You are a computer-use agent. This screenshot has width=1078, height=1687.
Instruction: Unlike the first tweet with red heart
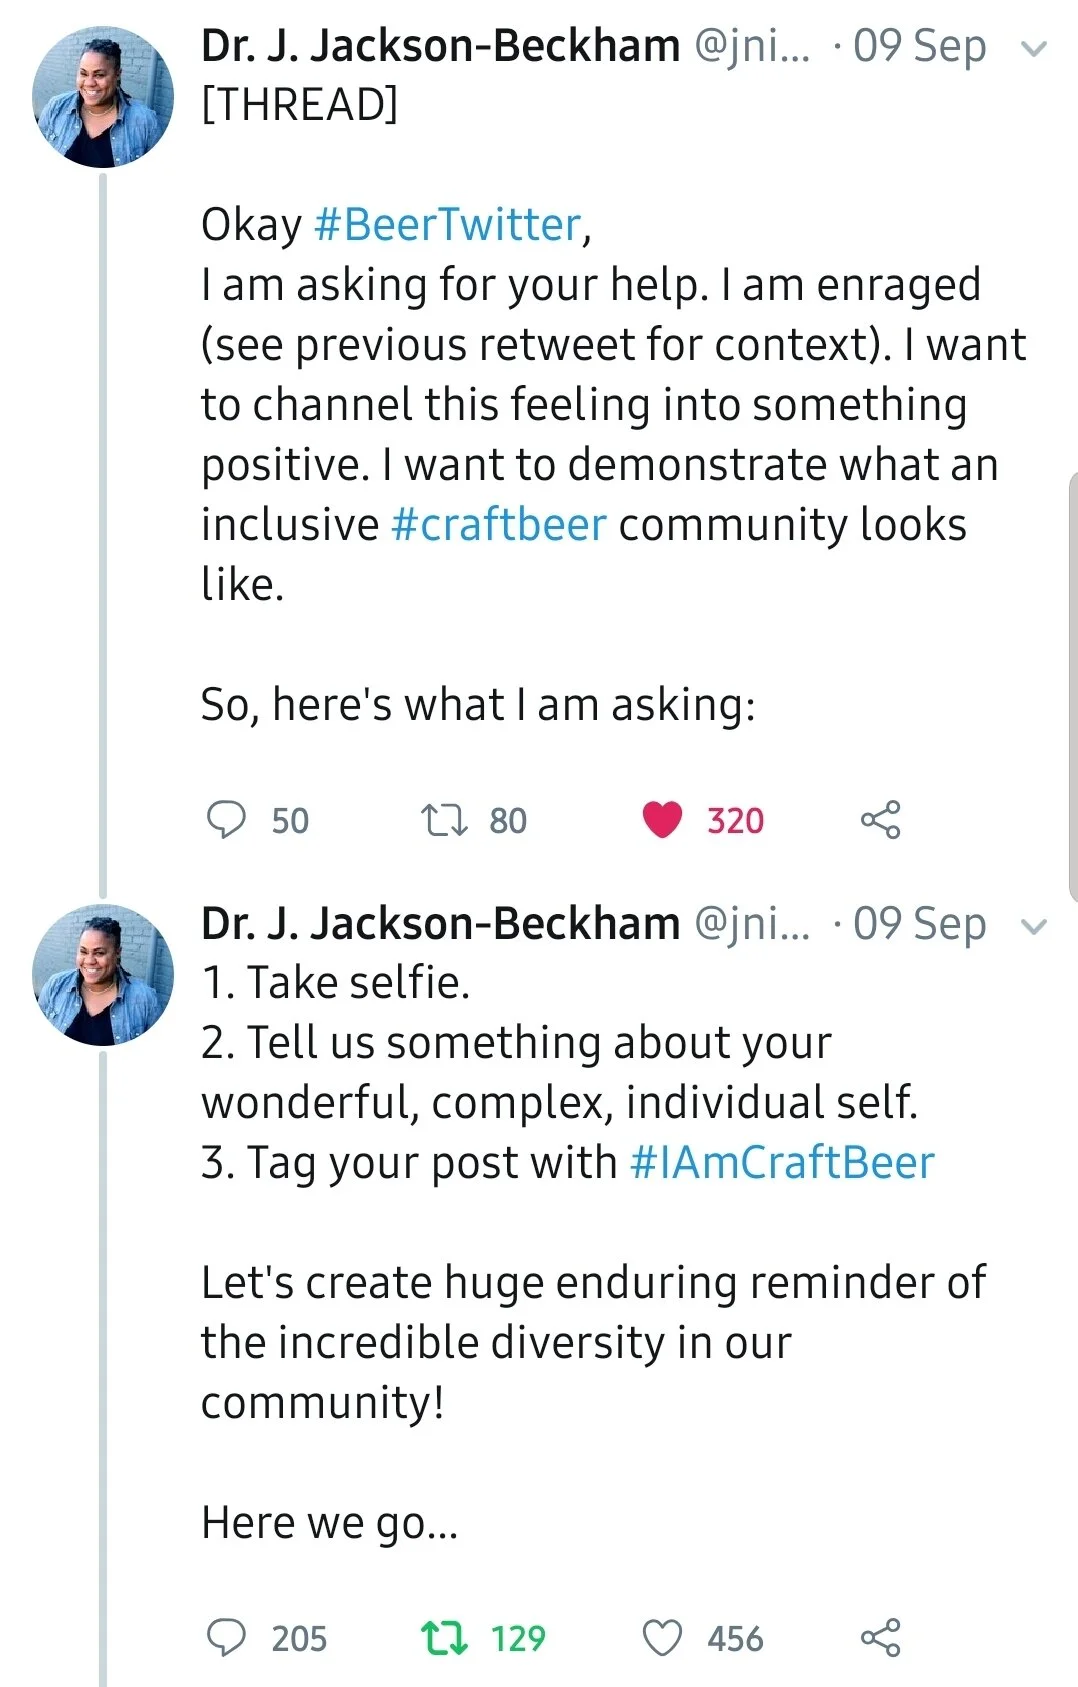(x=662, y=820)
